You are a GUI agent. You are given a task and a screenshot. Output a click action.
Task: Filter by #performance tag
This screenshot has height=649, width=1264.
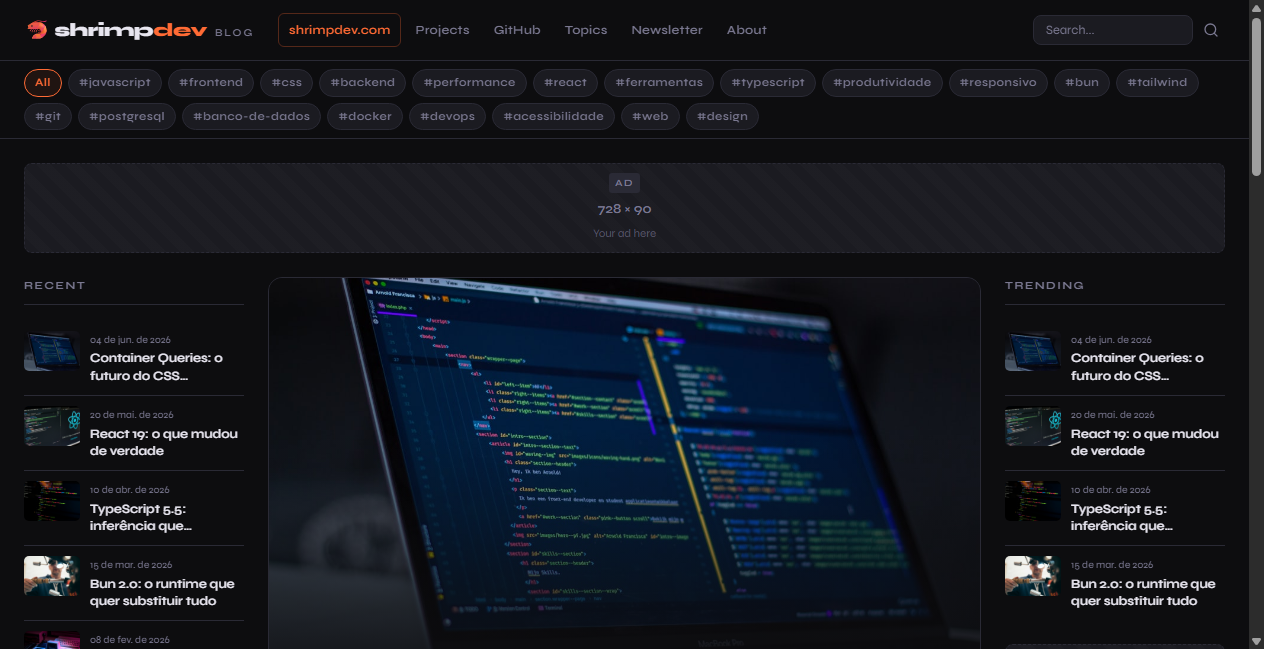[x=469, y=83]
